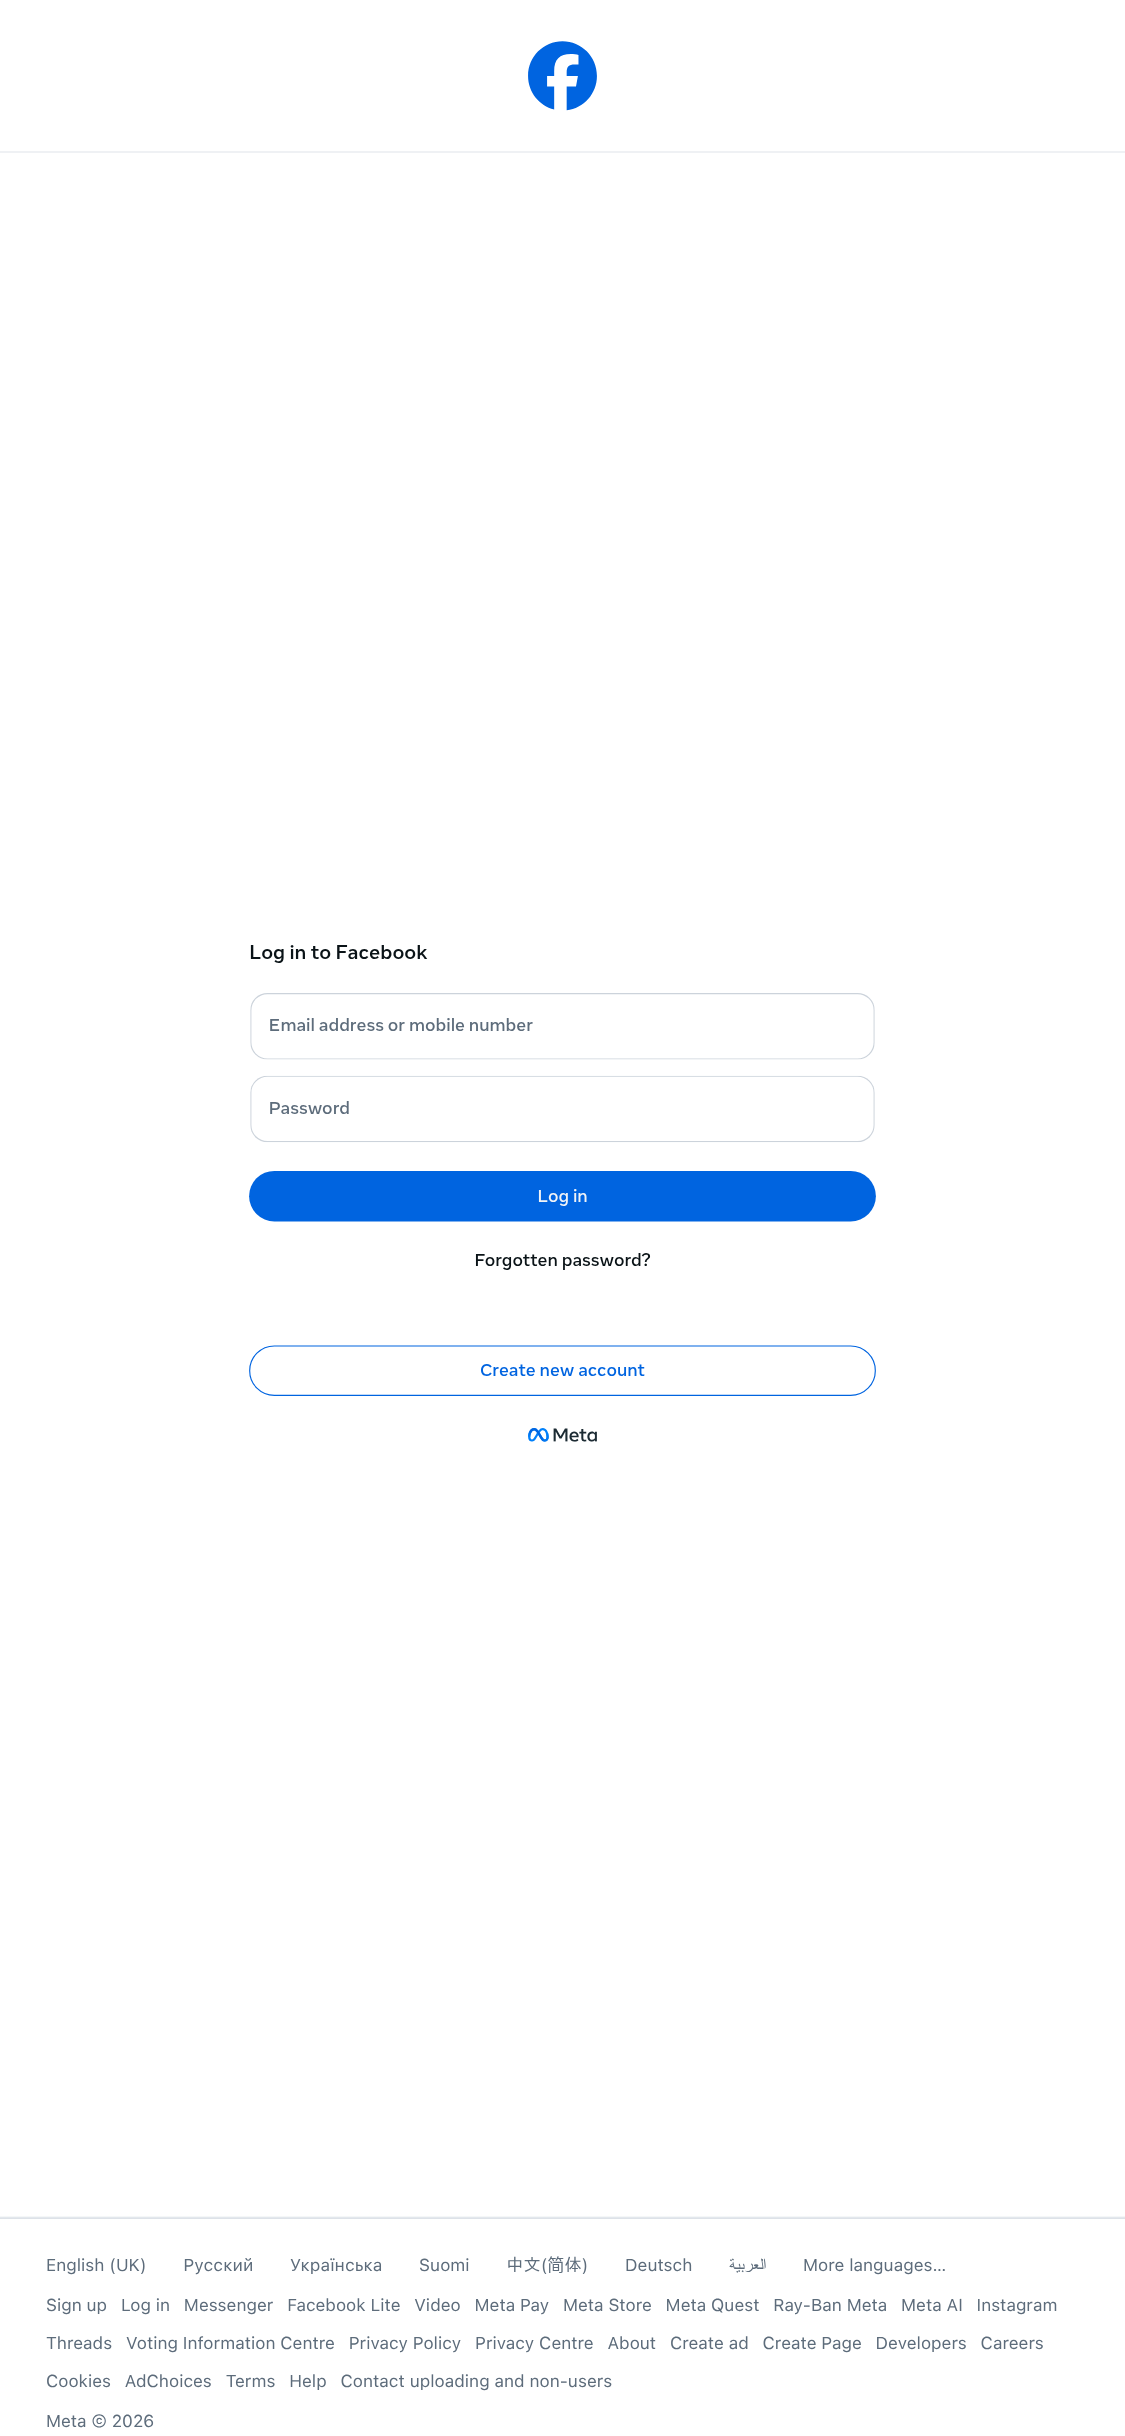The width and height of the screenshot is (1125, 2436).
Task: Expand More languages… in the footer
Action: pyautogui.click(x=874, y=2265)
